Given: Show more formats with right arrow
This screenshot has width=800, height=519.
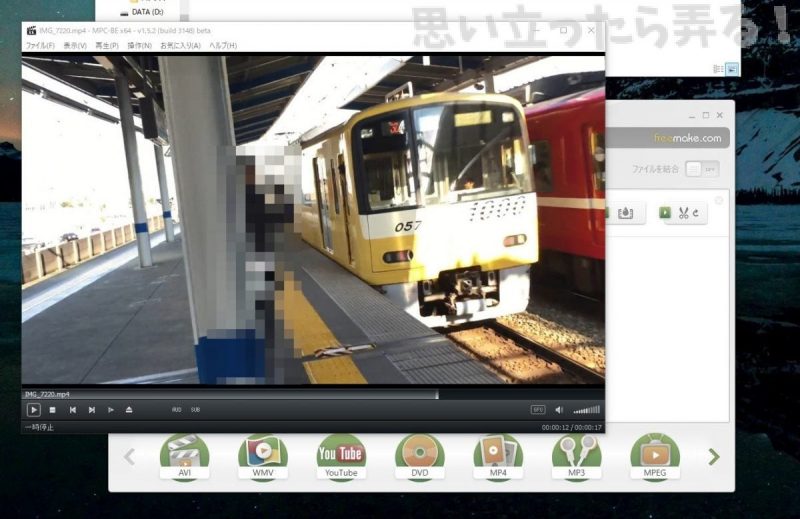Looking at the screenshot, I should point(714,457).
